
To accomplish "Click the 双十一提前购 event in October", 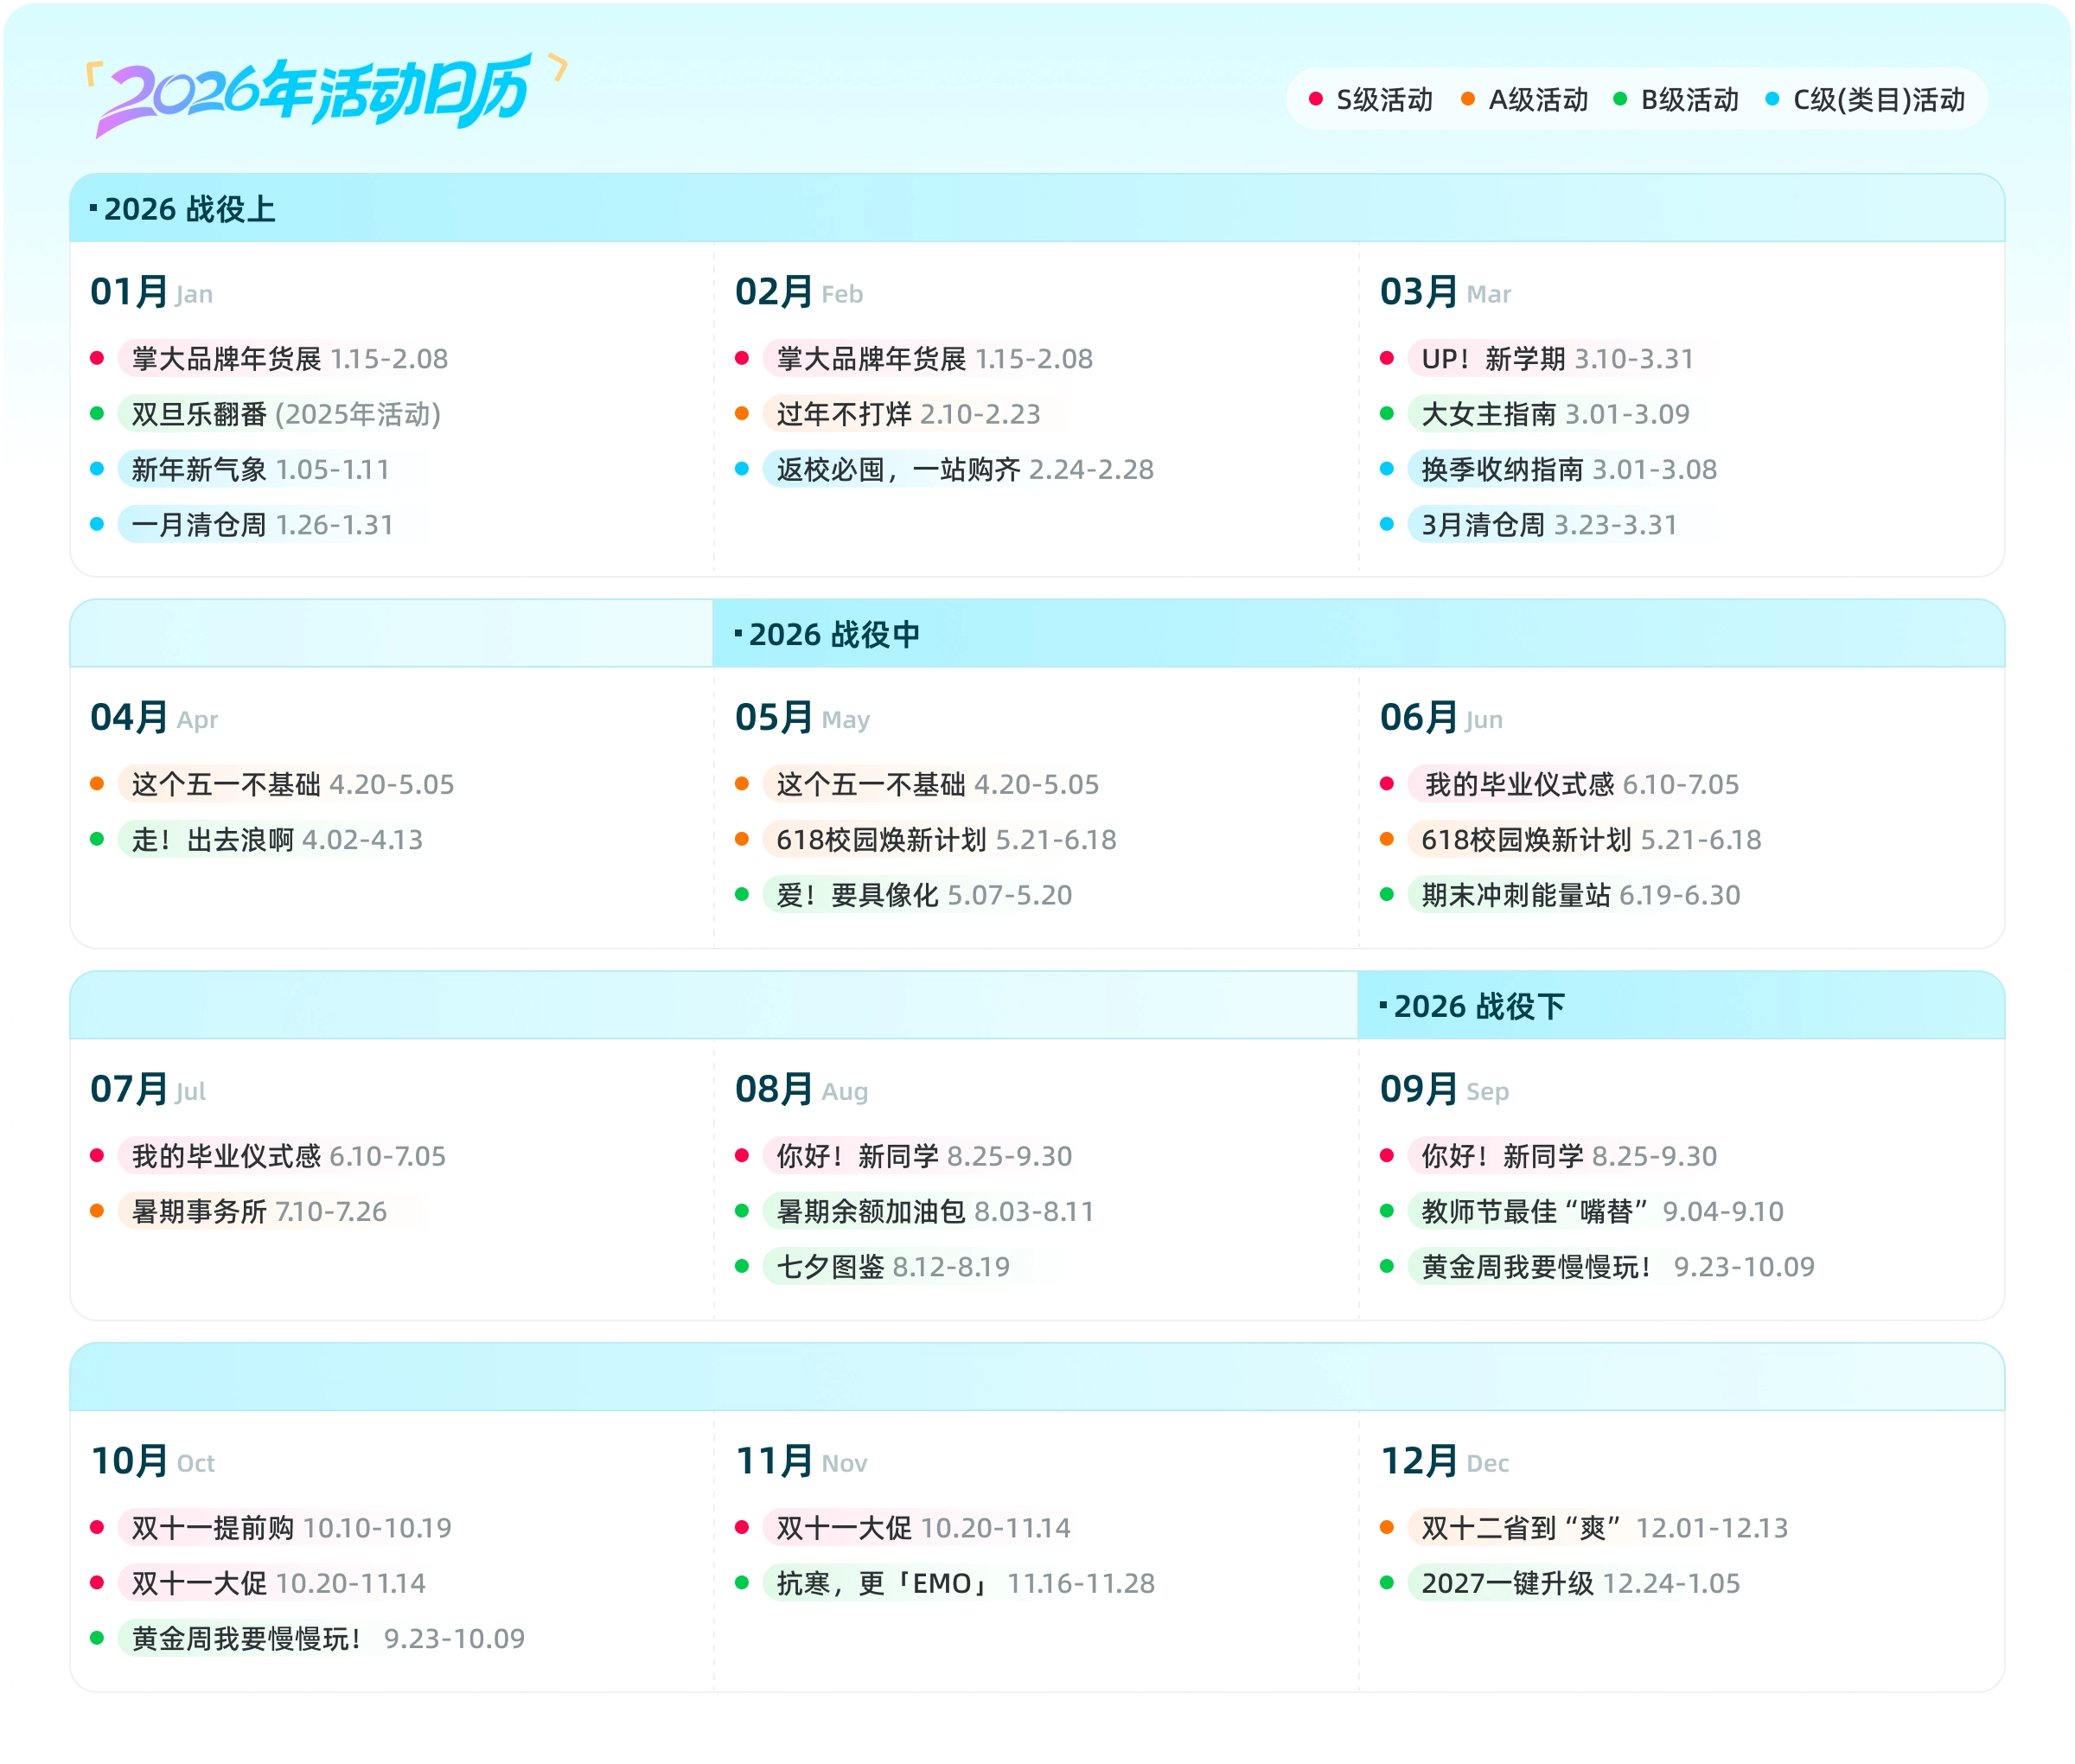I will pos(212,1528).
